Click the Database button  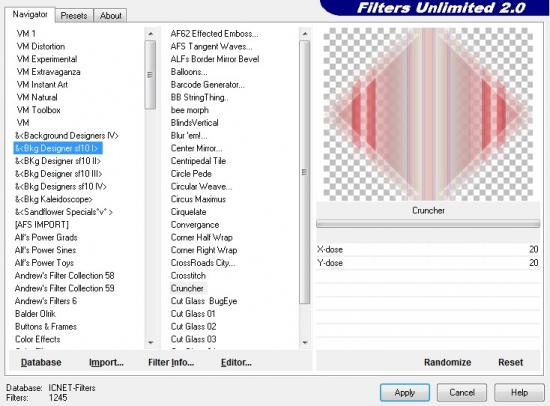pos(41,362)
